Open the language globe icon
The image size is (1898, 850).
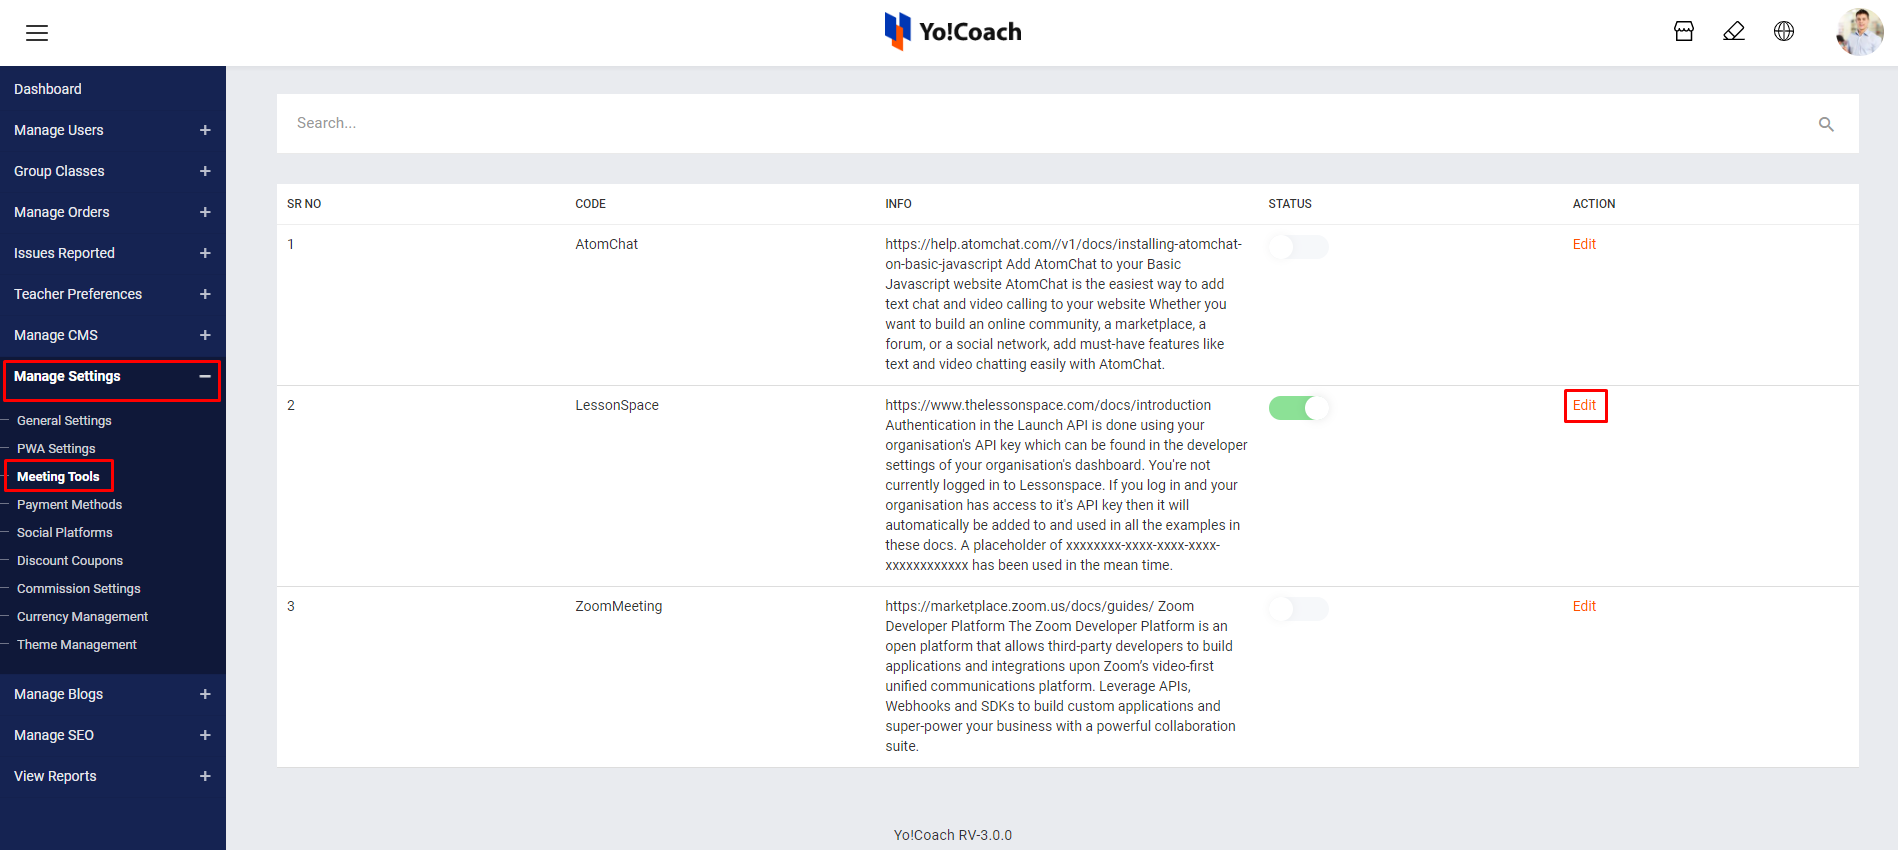point(1784,31)
